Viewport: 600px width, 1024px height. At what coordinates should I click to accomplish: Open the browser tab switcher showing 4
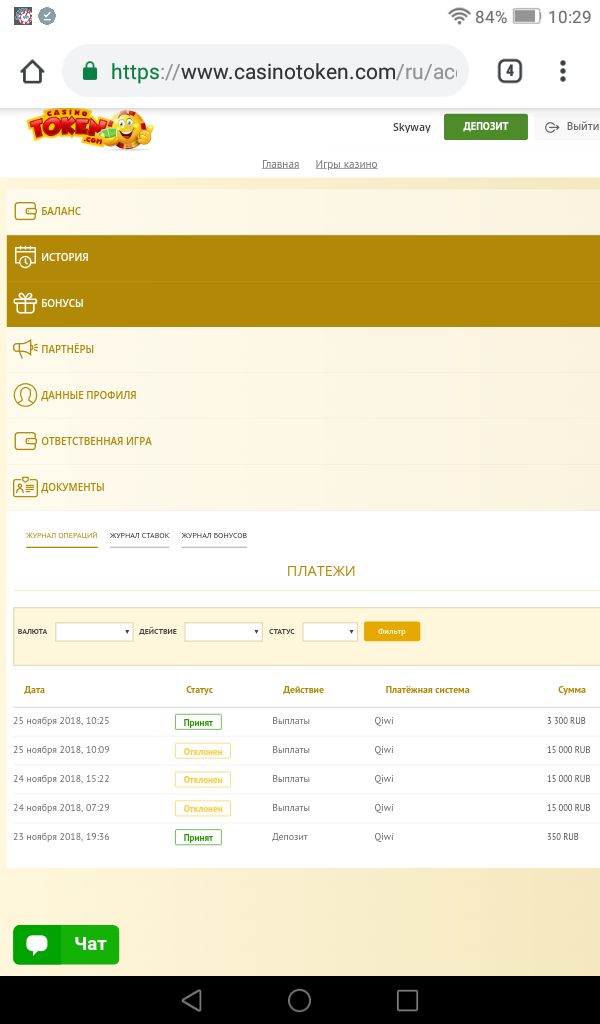pos(510,71)
